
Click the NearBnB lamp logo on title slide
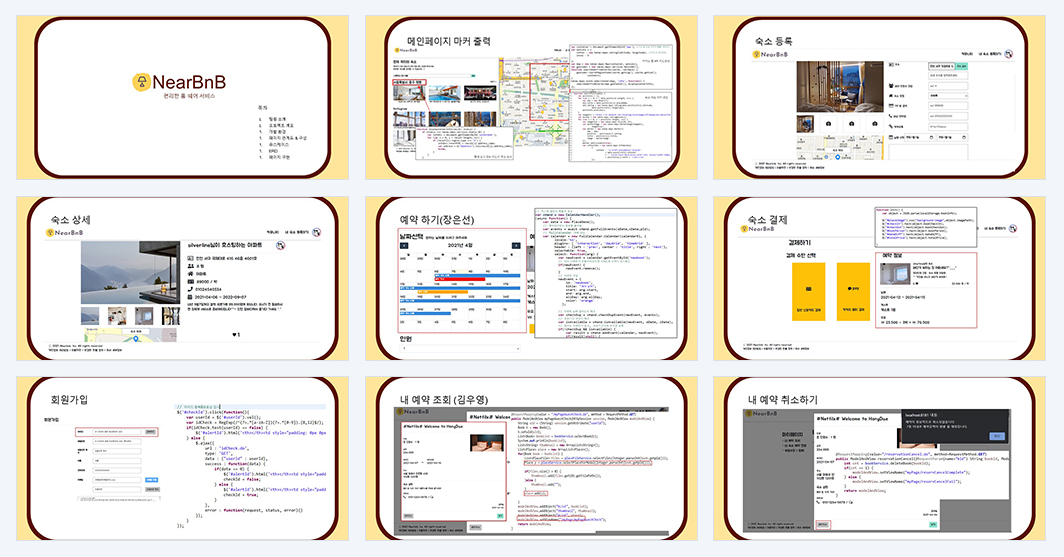[x=141, y=82]
